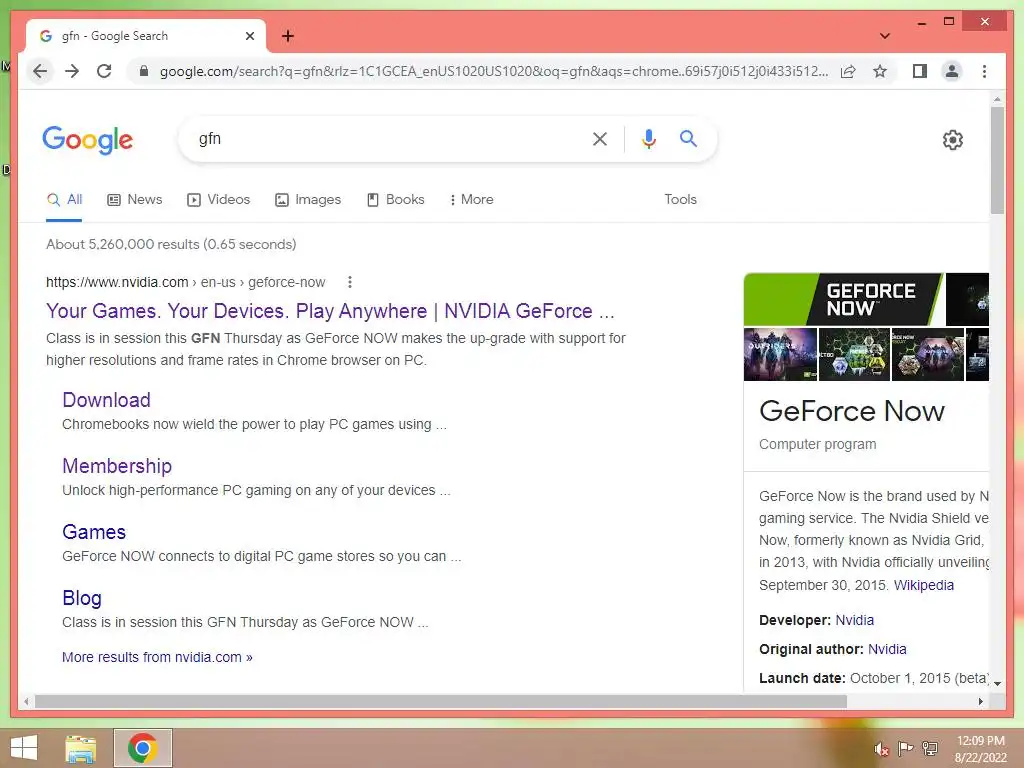Open the search Tools options
The image size is (1024, 768).
(x=680, y=199)
